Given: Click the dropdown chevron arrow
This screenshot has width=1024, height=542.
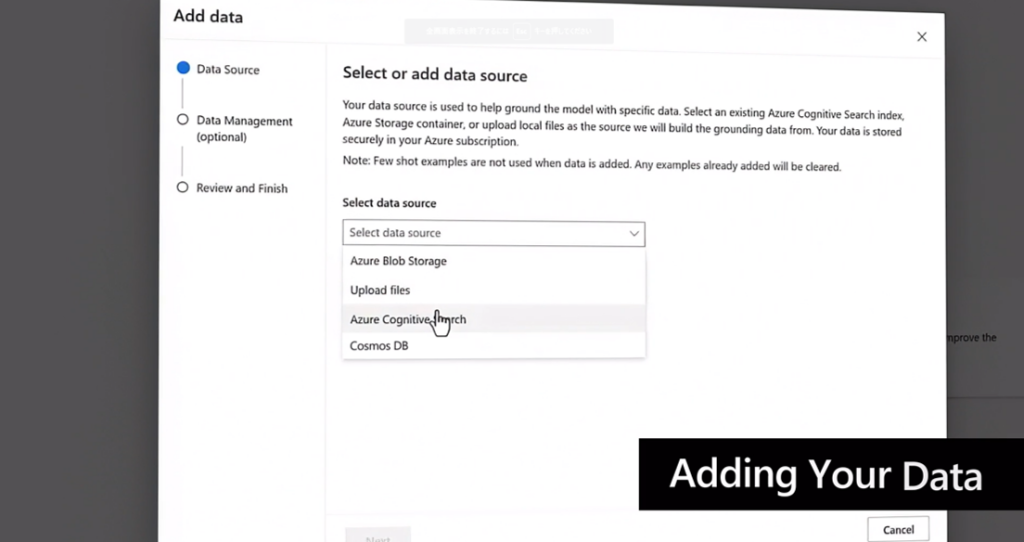Looking at the screenshot, I should [x=633, y=234].
